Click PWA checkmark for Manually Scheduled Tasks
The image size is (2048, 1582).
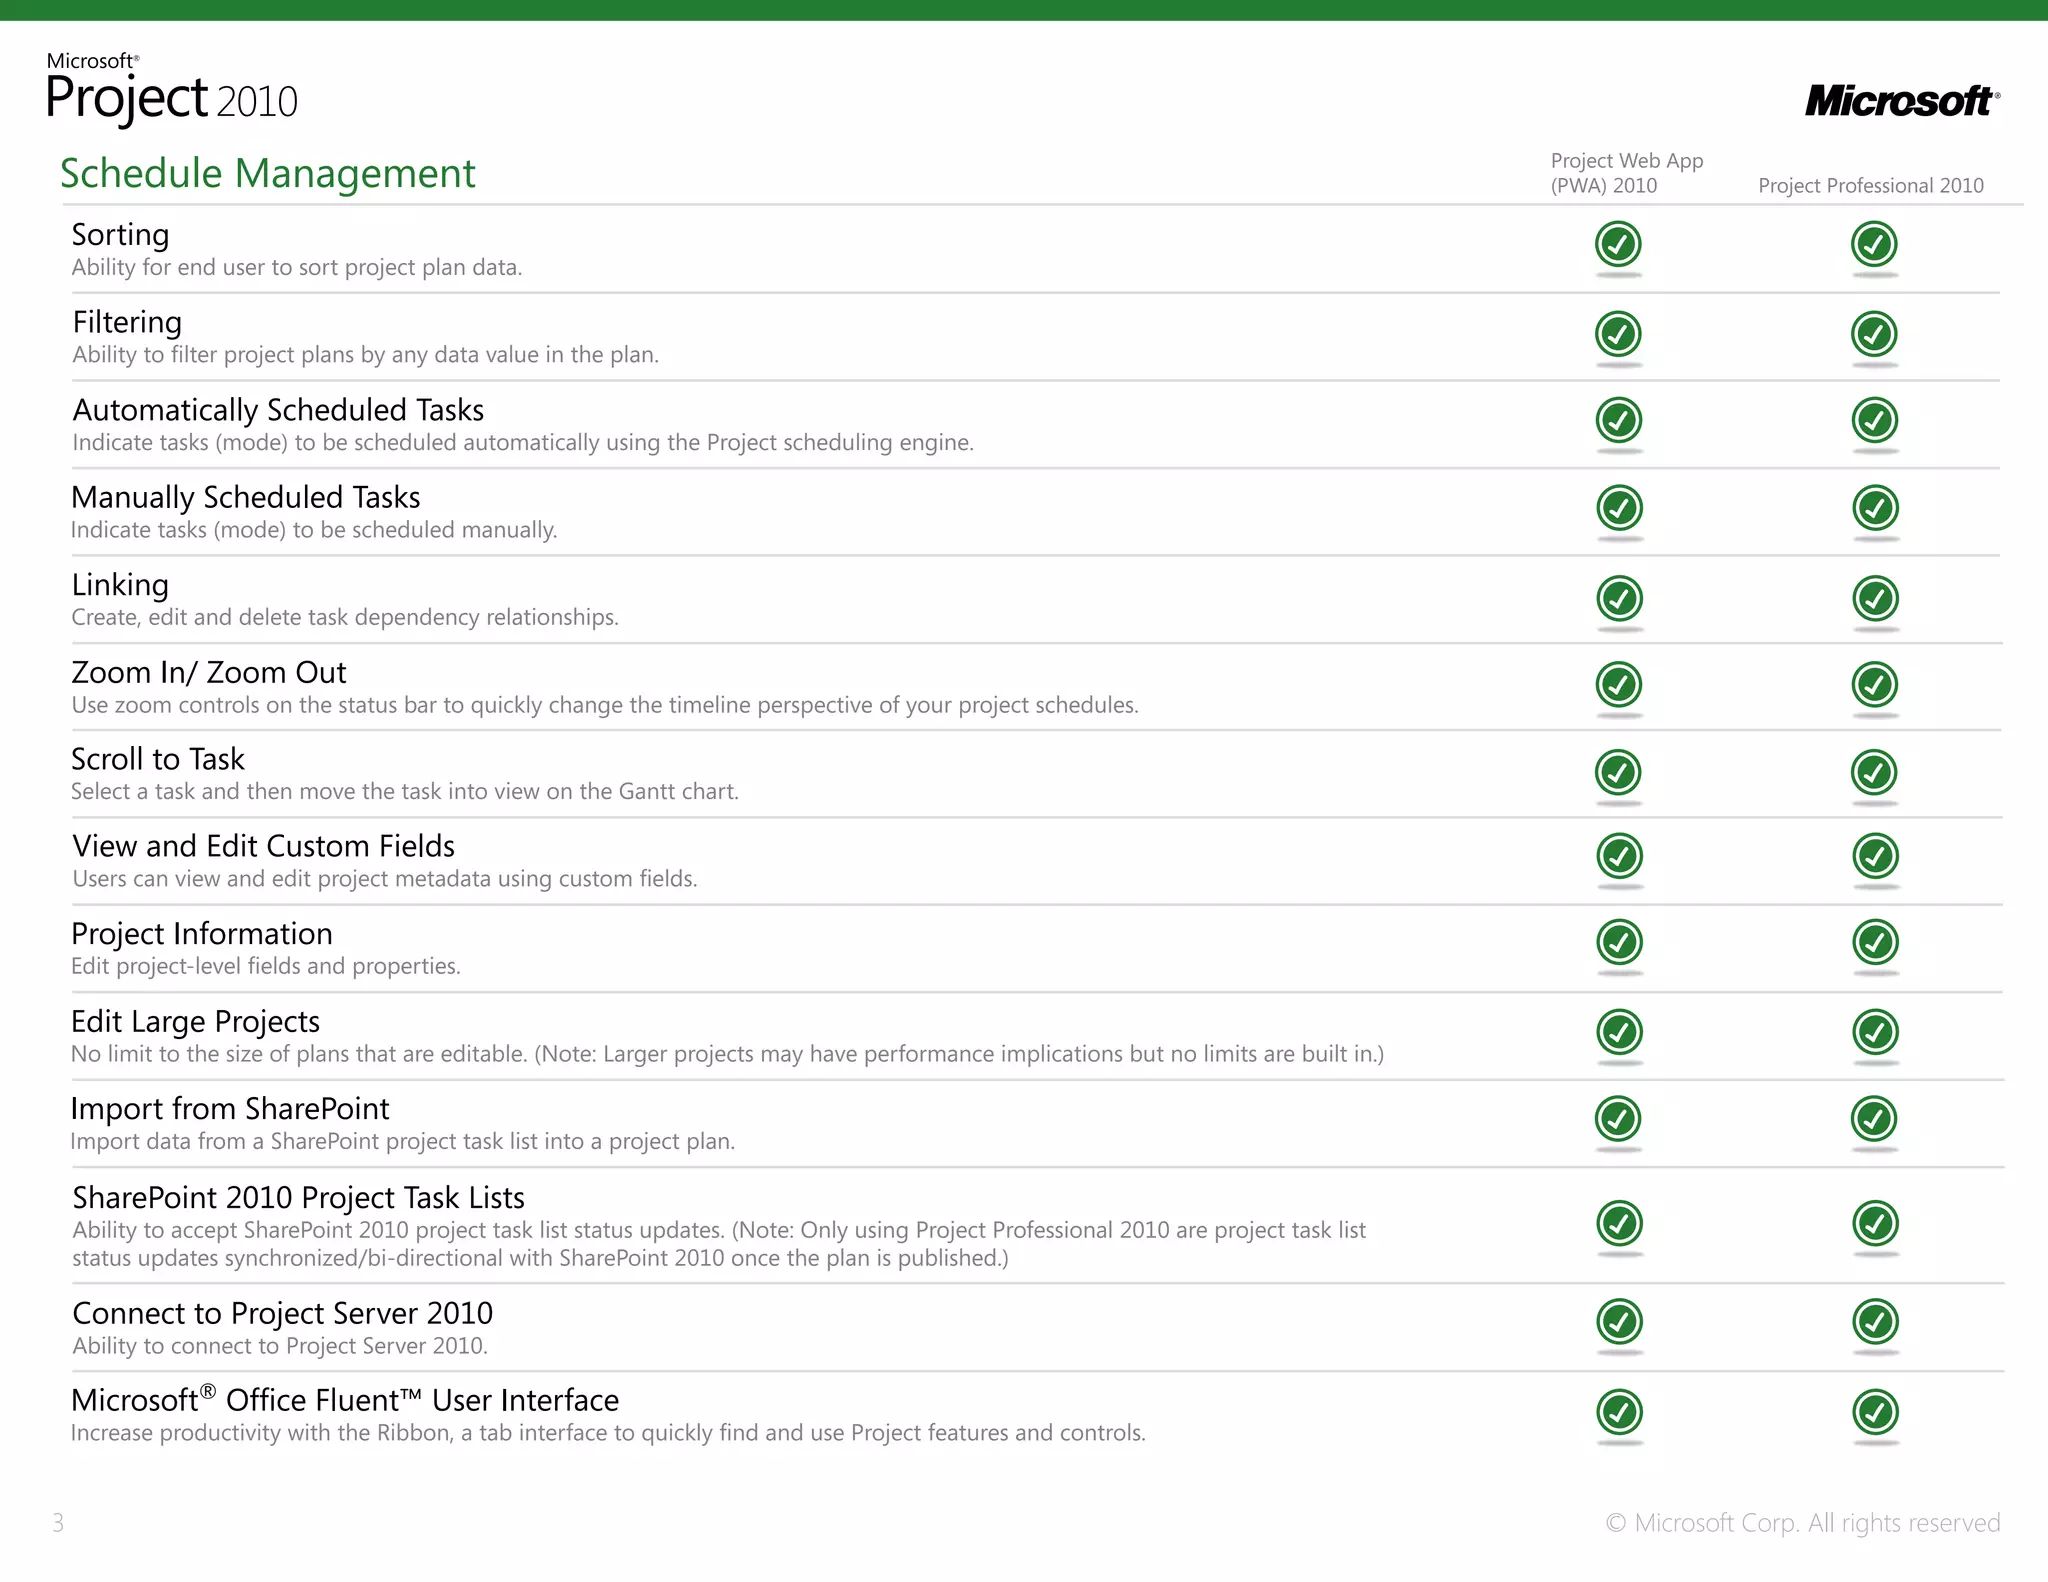1620,508
